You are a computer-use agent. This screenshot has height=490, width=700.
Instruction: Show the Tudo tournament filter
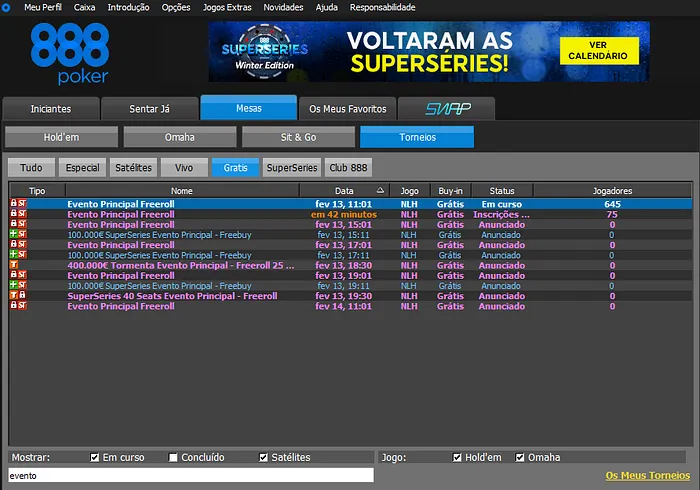pos(31,168)
